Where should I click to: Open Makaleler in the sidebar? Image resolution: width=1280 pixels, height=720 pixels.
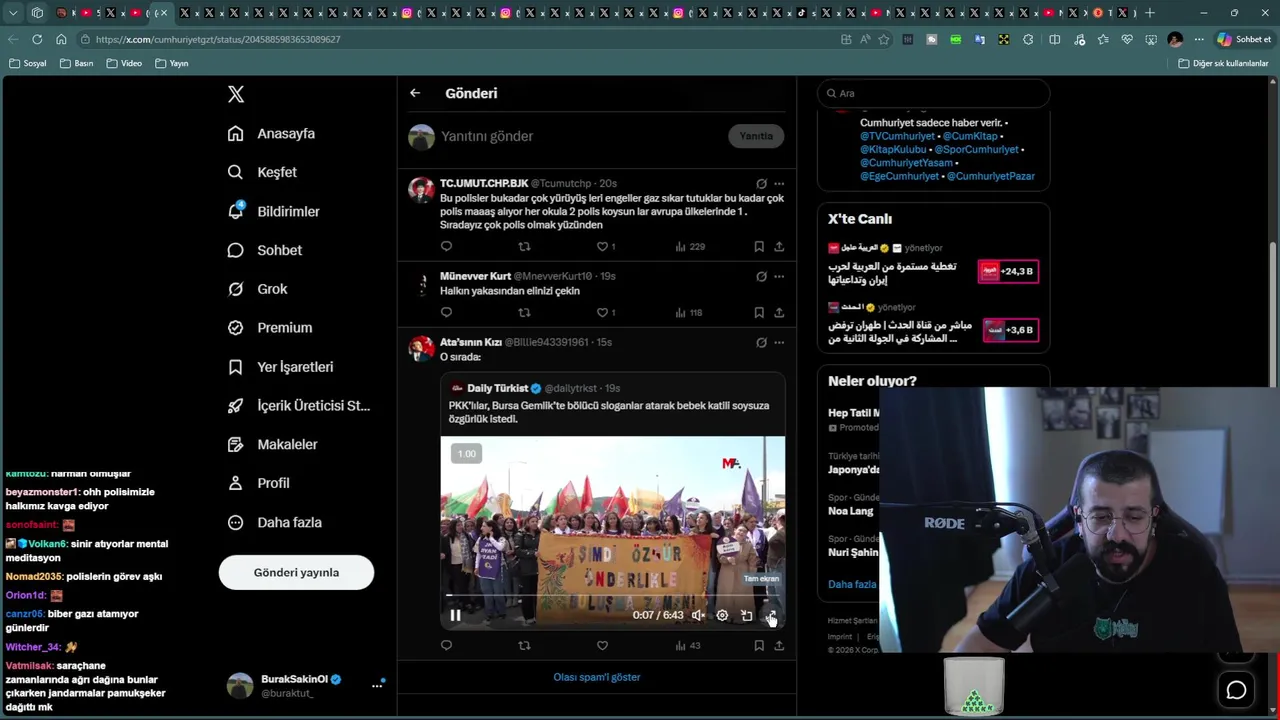(272, 444)
